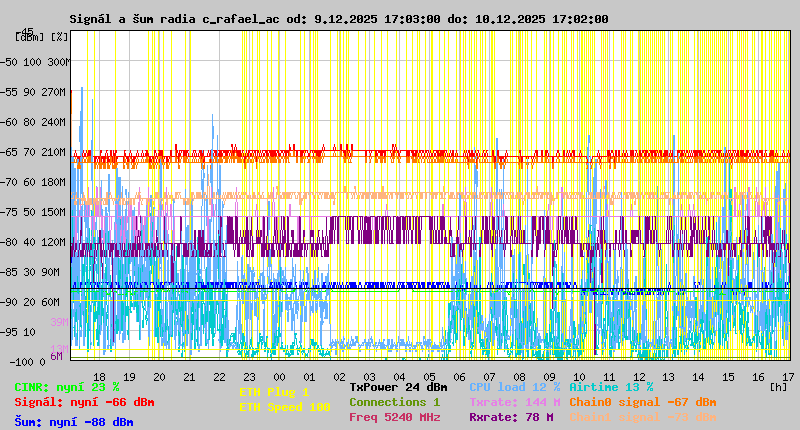Click the blue Šum -88 dBm legend entry
Image resolution: width=800 pixels, height=430 pixels.
tap(74, 422)
